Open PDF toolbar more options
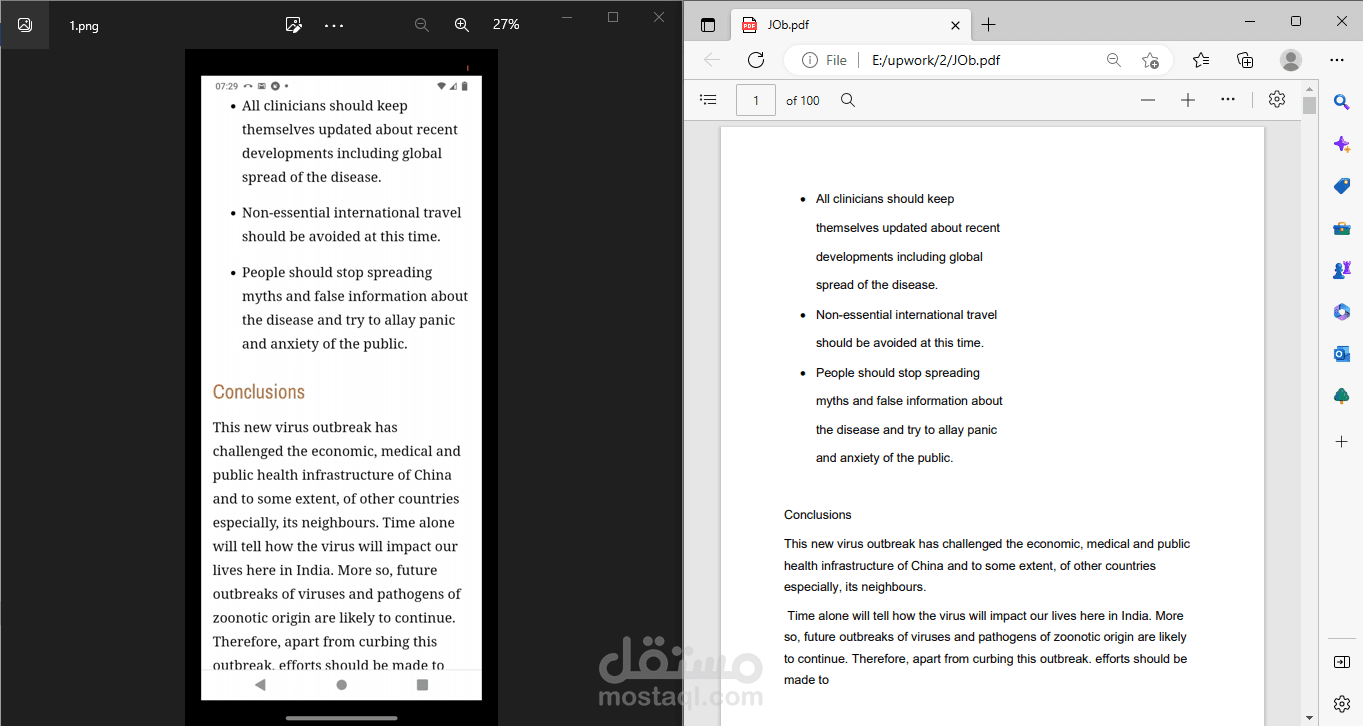 (x=1228, y=100)
